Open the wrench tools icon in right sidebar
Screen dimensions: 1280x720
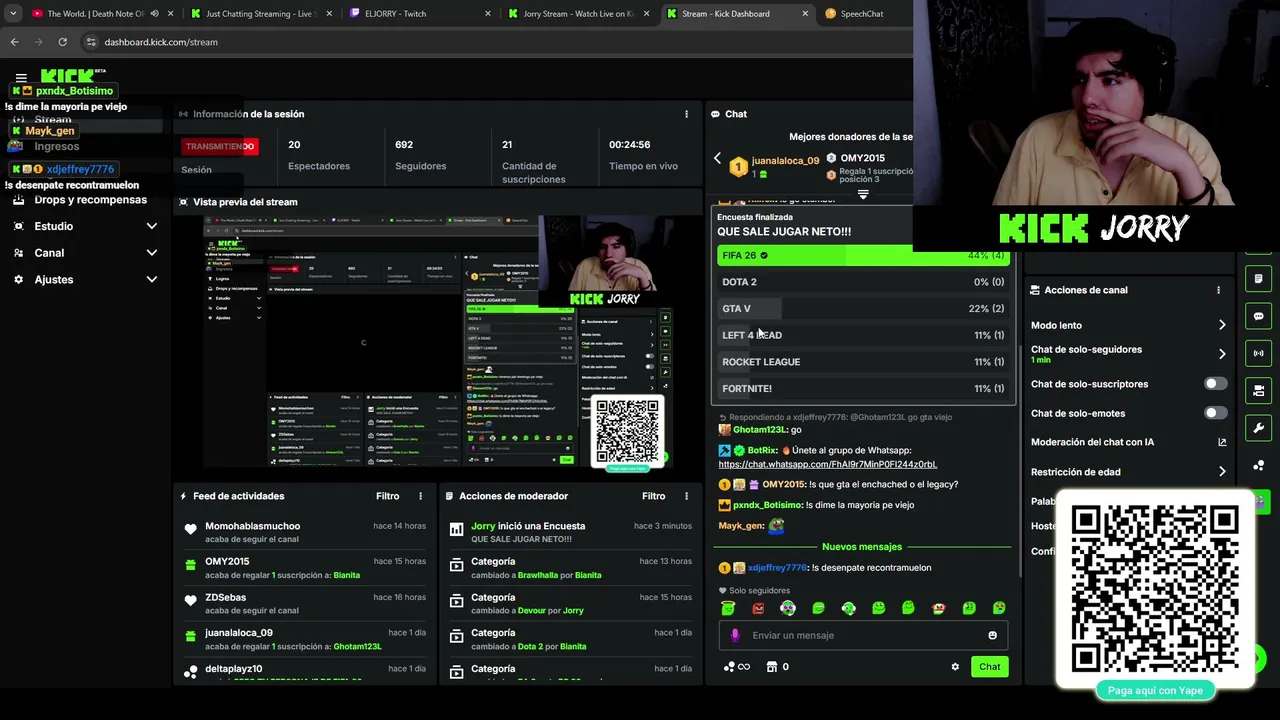point(1258,428)
